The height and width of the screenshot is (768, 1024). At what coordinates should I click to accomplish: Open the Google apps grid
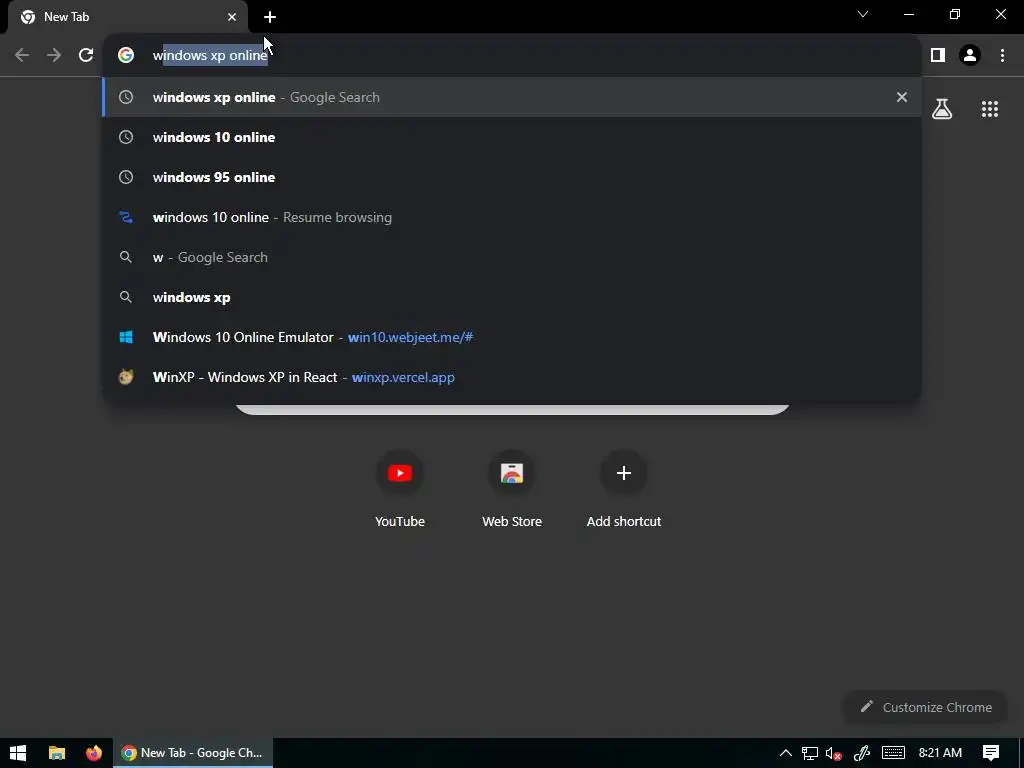tap(990, 109)
